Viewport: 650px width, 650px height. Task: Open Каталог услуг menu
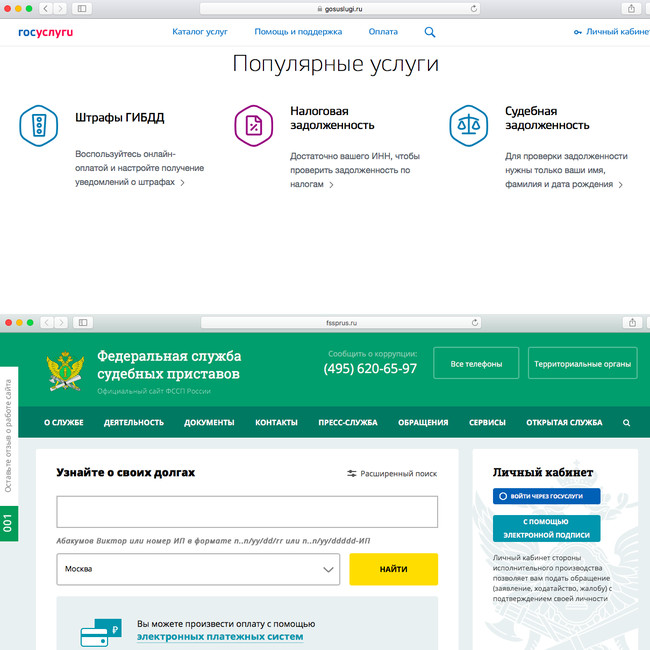[x=200, y=32]
